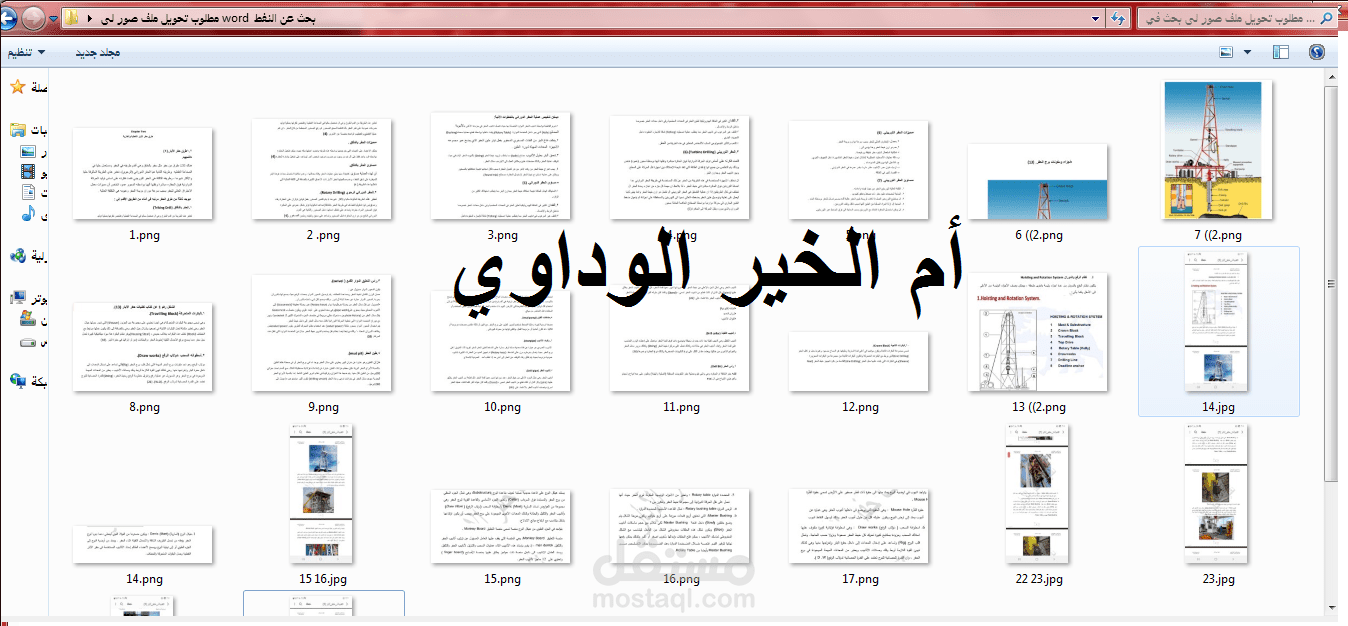
Task: Click the file name 8.png
Action: 145,407
